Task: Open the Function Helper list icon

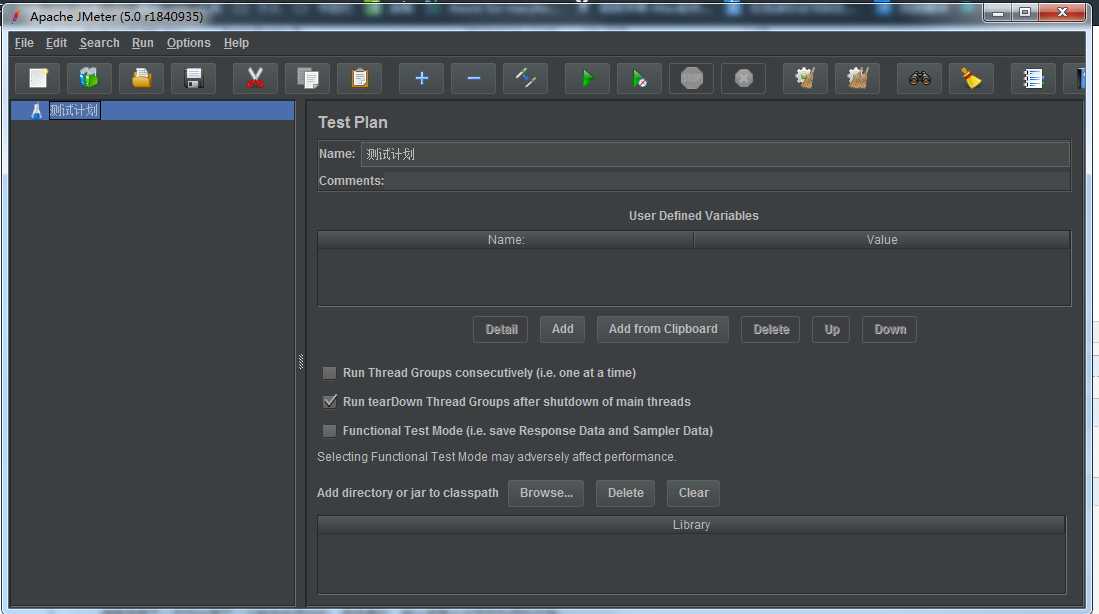Action: 1033,78
